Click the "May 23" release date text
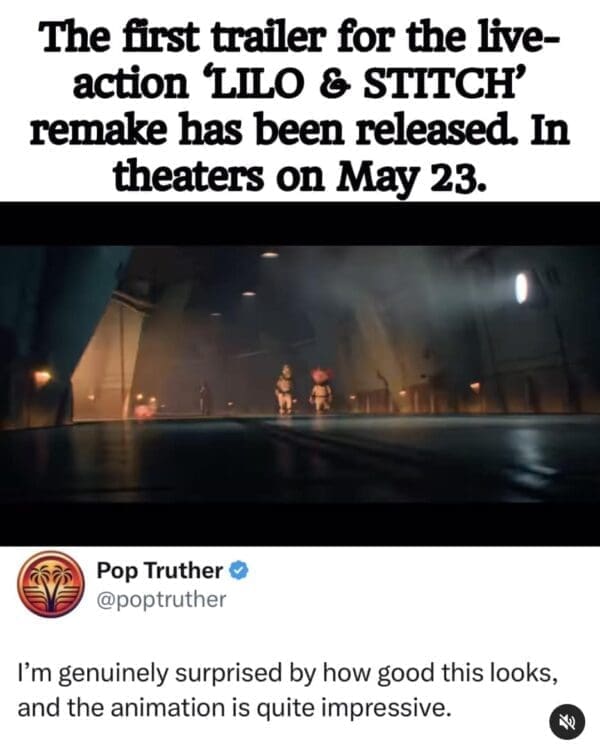Screen dimensions: 600x754 pyautogui.click(x=410, y=176)
